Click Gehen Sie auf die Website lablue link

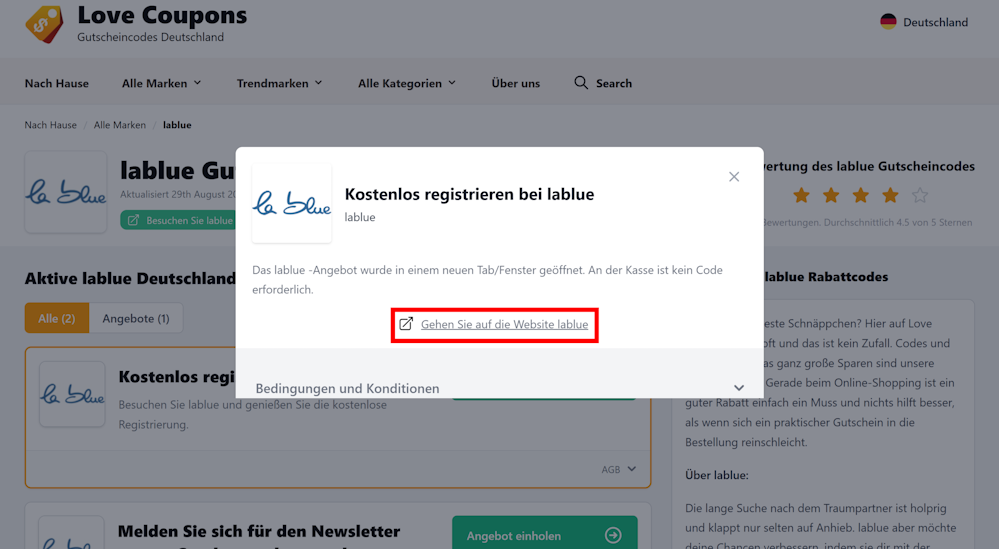(x=504, y=324)
